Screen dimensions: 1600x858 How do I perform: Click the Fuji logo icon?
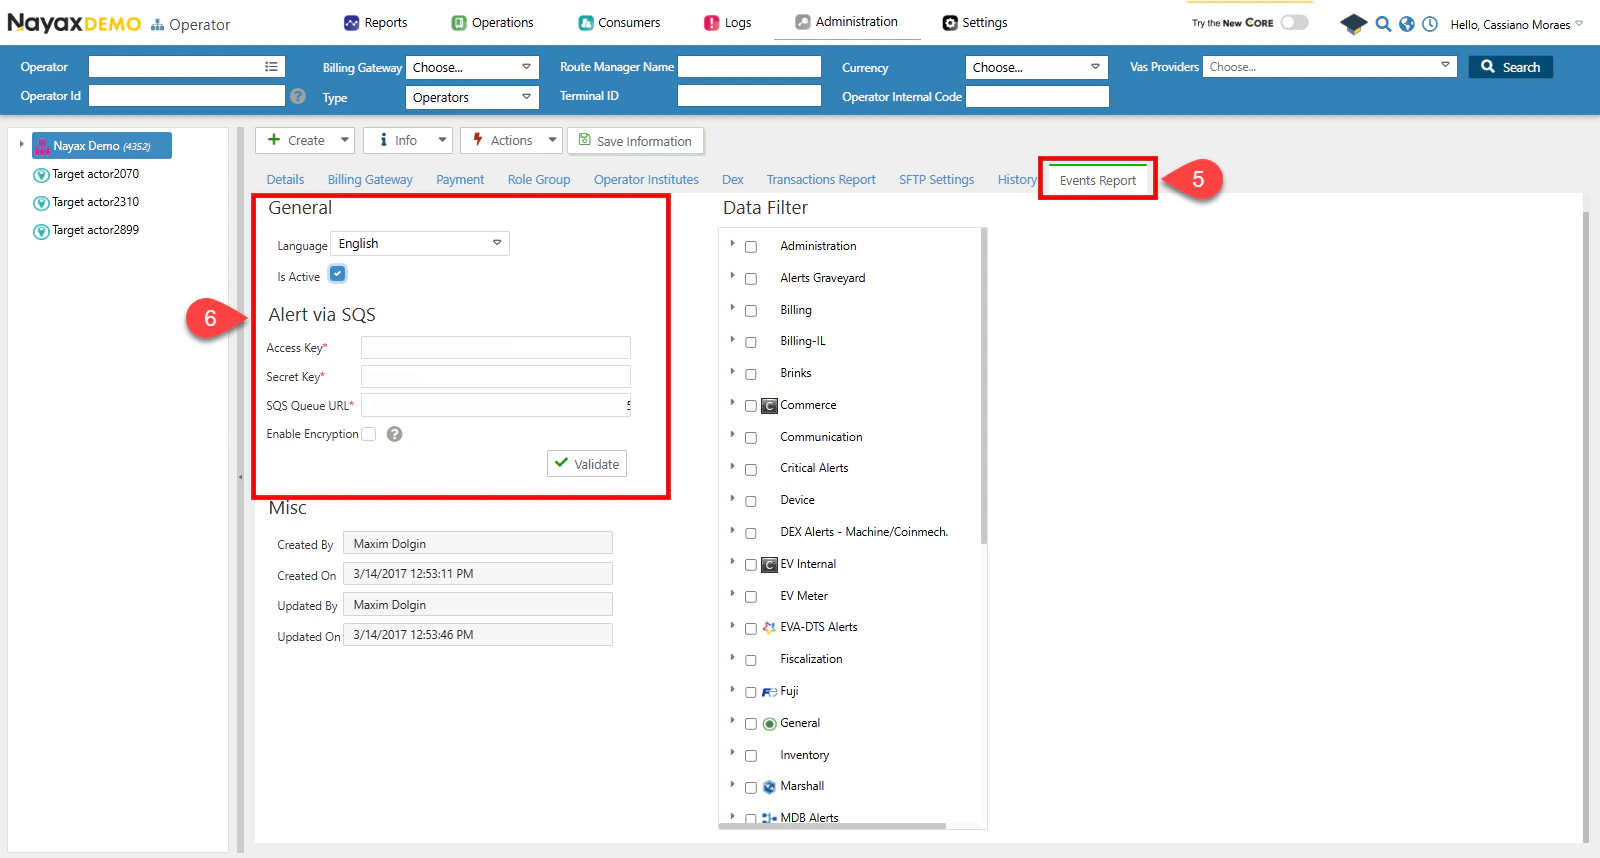click(769, 692)
